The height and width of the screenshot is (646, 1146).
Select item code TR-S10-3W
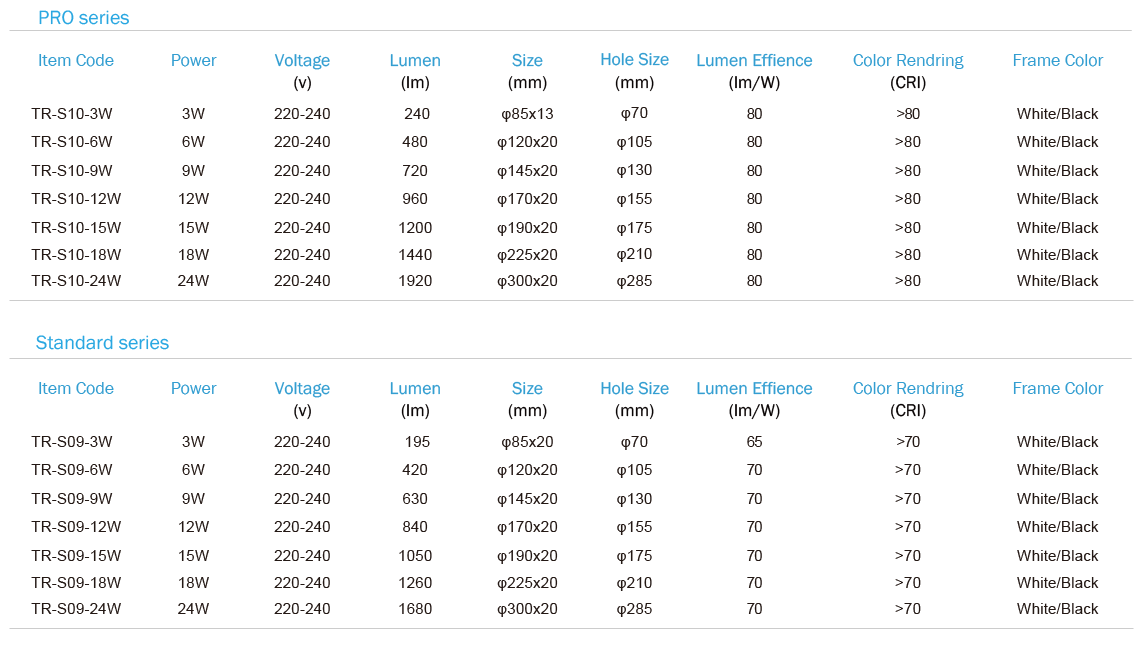coord(72,114)
